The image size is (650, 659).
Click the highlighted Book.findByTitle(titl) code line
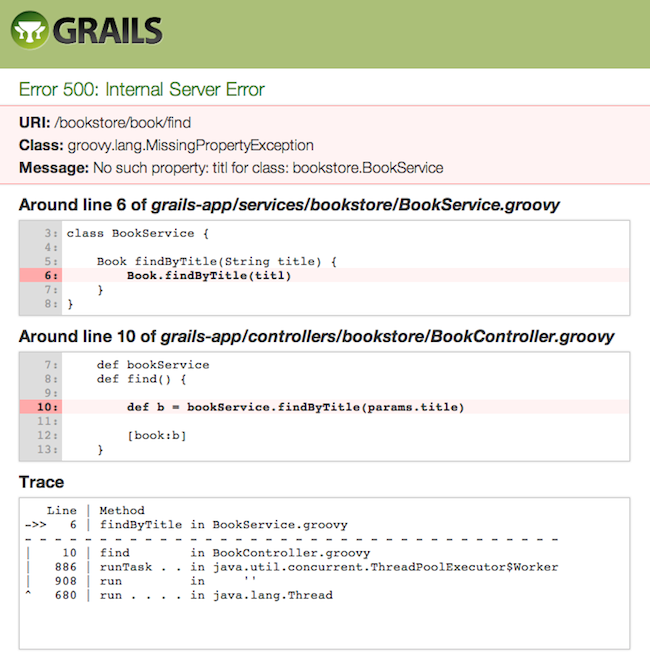click(x=208, y=276)
